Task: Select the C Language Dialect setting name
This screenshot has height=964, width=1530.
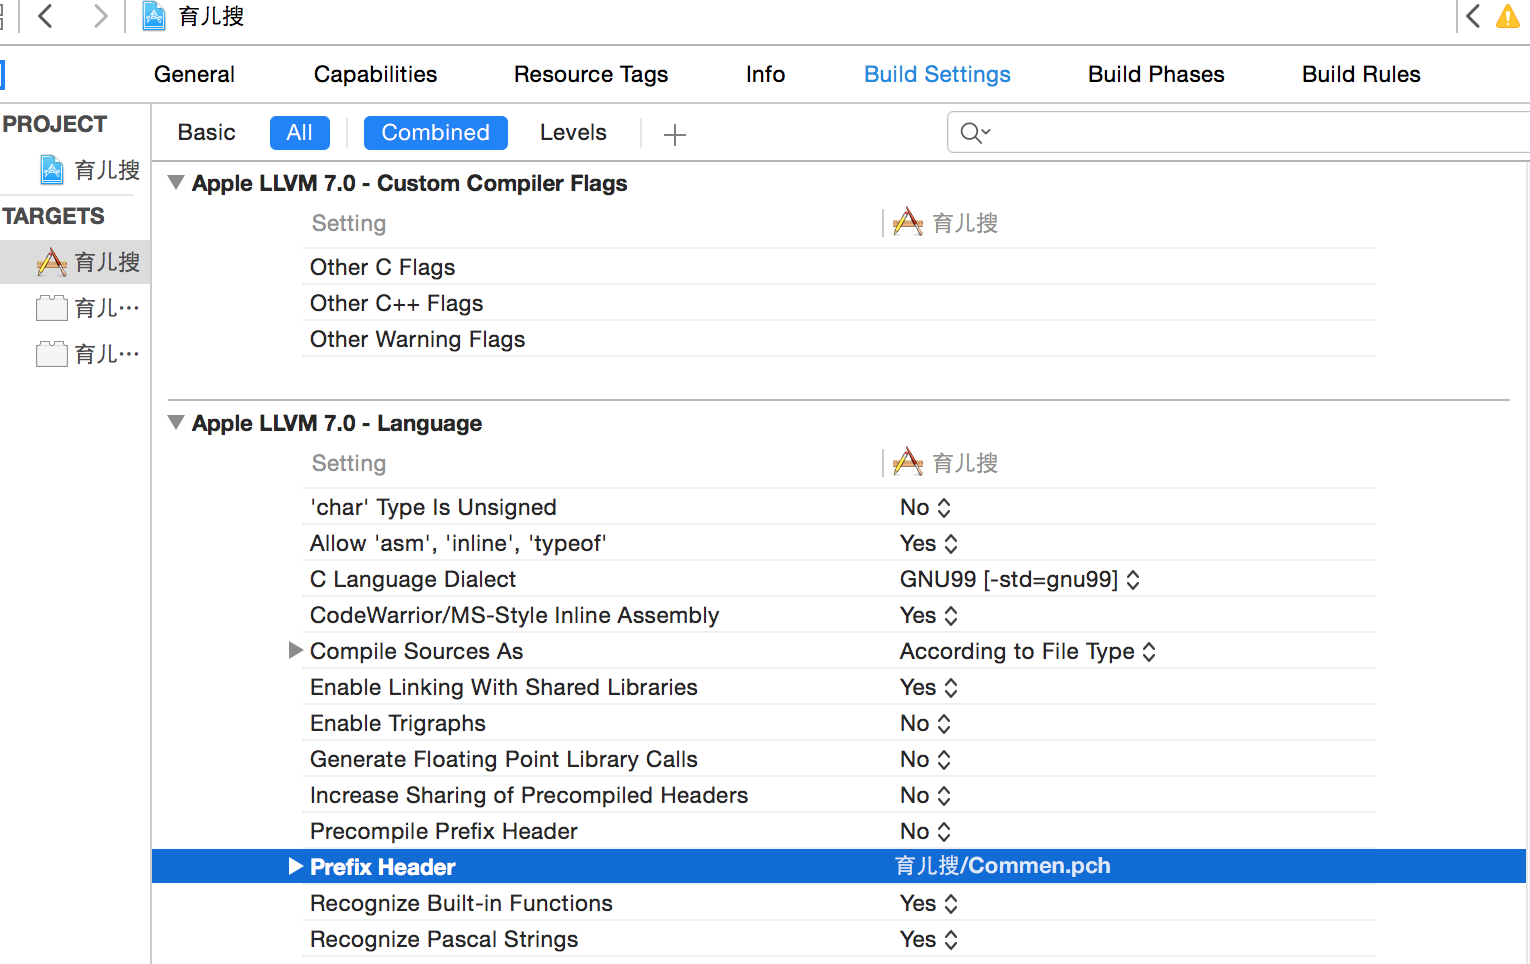Action: [x=413, y=579]
